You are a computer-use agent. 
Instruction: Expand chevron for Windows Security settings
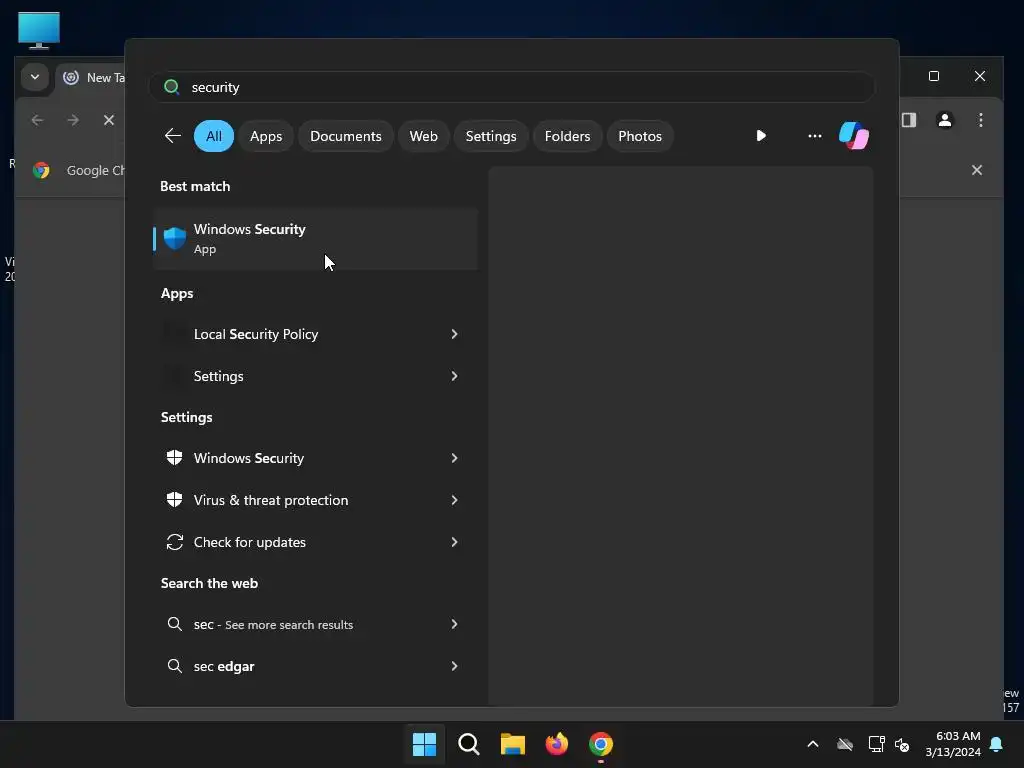(x=455, y=458)
